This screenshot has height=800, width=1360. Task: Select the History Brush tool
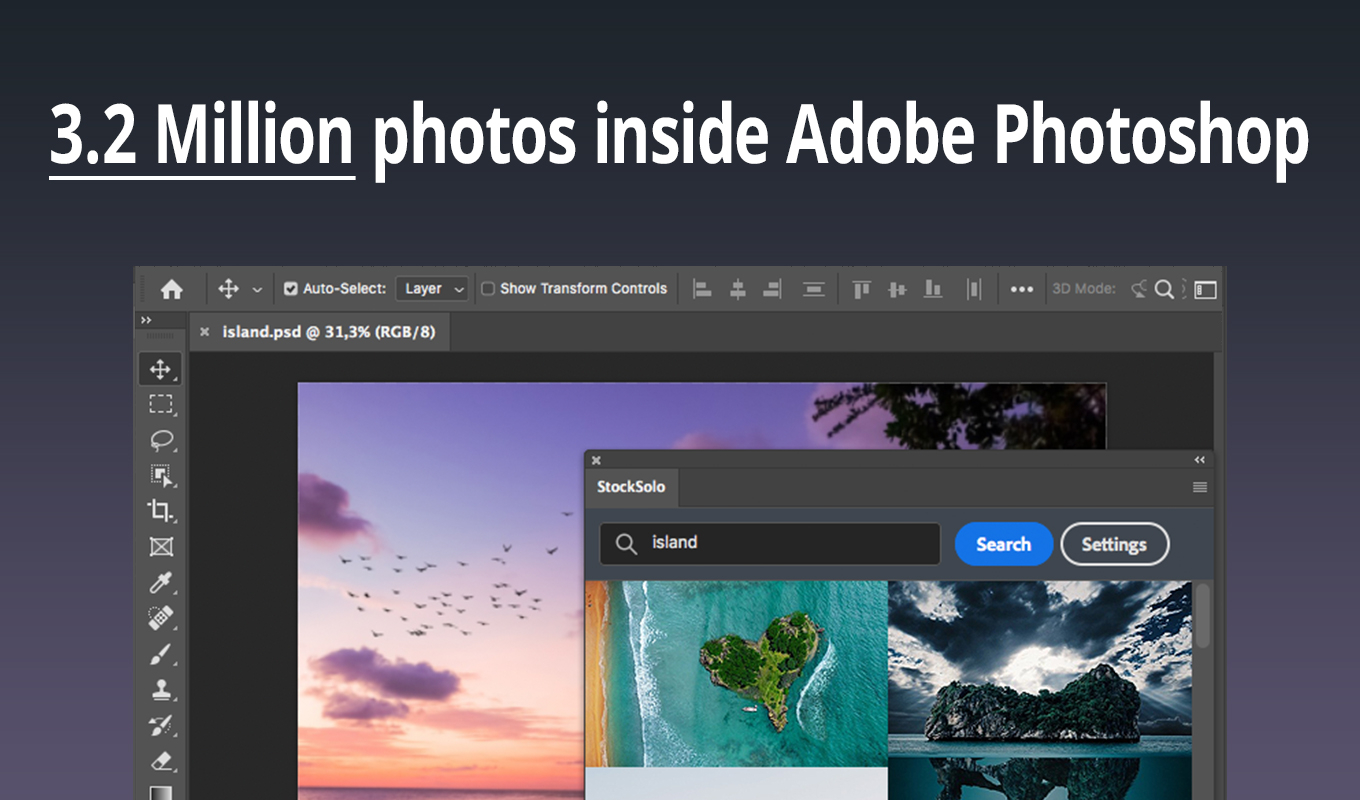point(160,725)
